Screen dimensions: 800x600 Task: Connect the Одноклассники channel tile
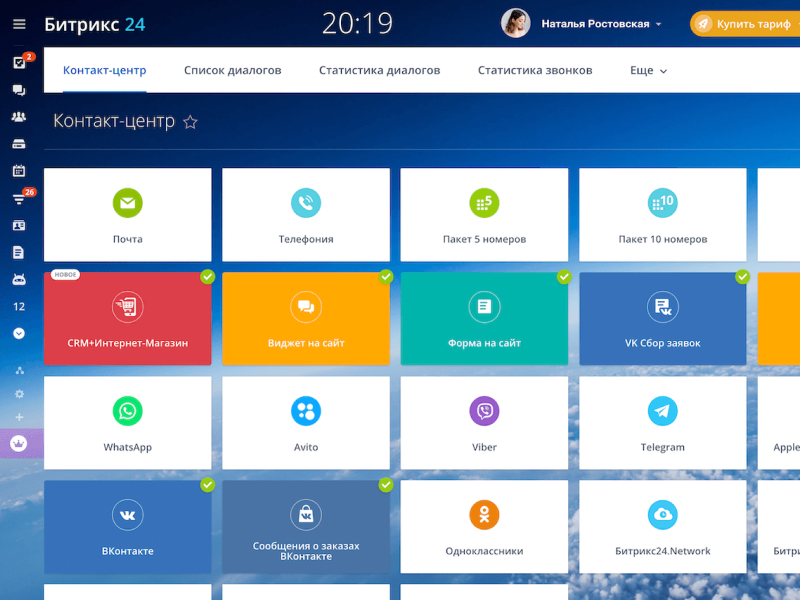(x=484, y=527)
